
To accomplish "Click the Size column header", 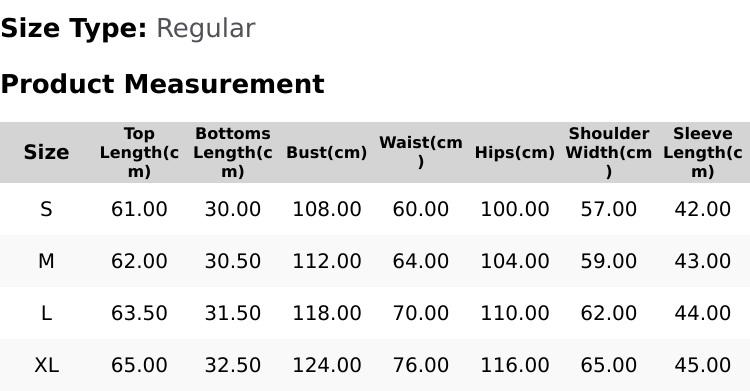I will (x=46, y=152).
